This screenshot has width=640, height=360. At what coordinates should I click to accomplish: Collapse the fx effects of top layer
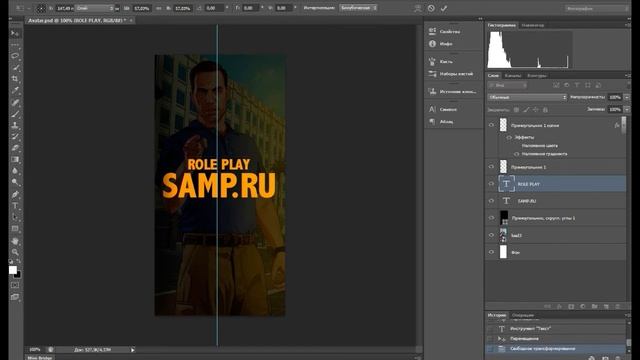click(x=617, y=126)
